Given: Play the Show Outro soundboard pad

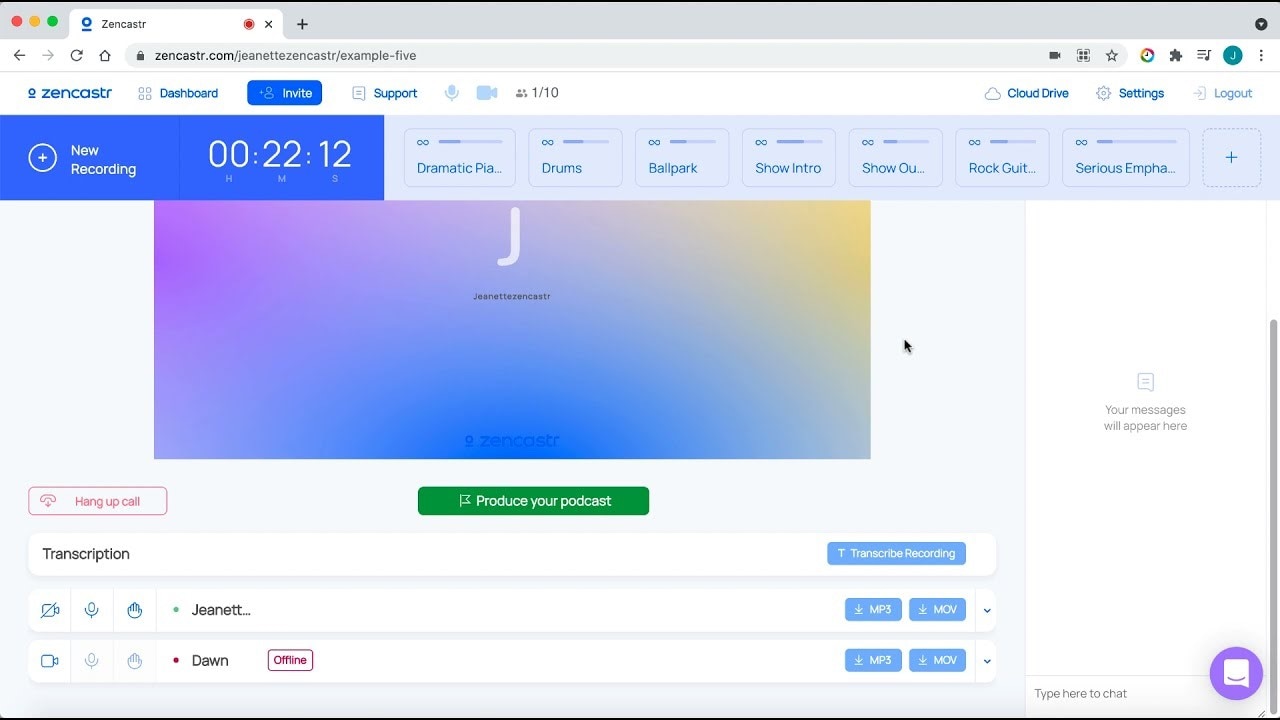Looking at the screenshot, I should point(896,158).
